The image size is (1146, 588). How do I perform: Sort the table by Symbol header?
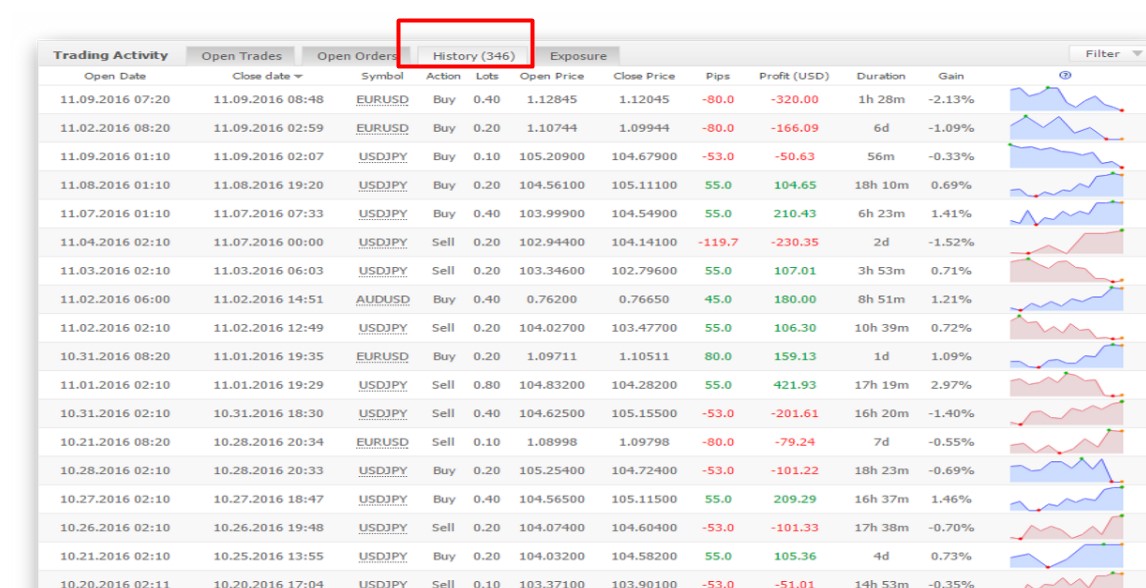tap(382, 76)
